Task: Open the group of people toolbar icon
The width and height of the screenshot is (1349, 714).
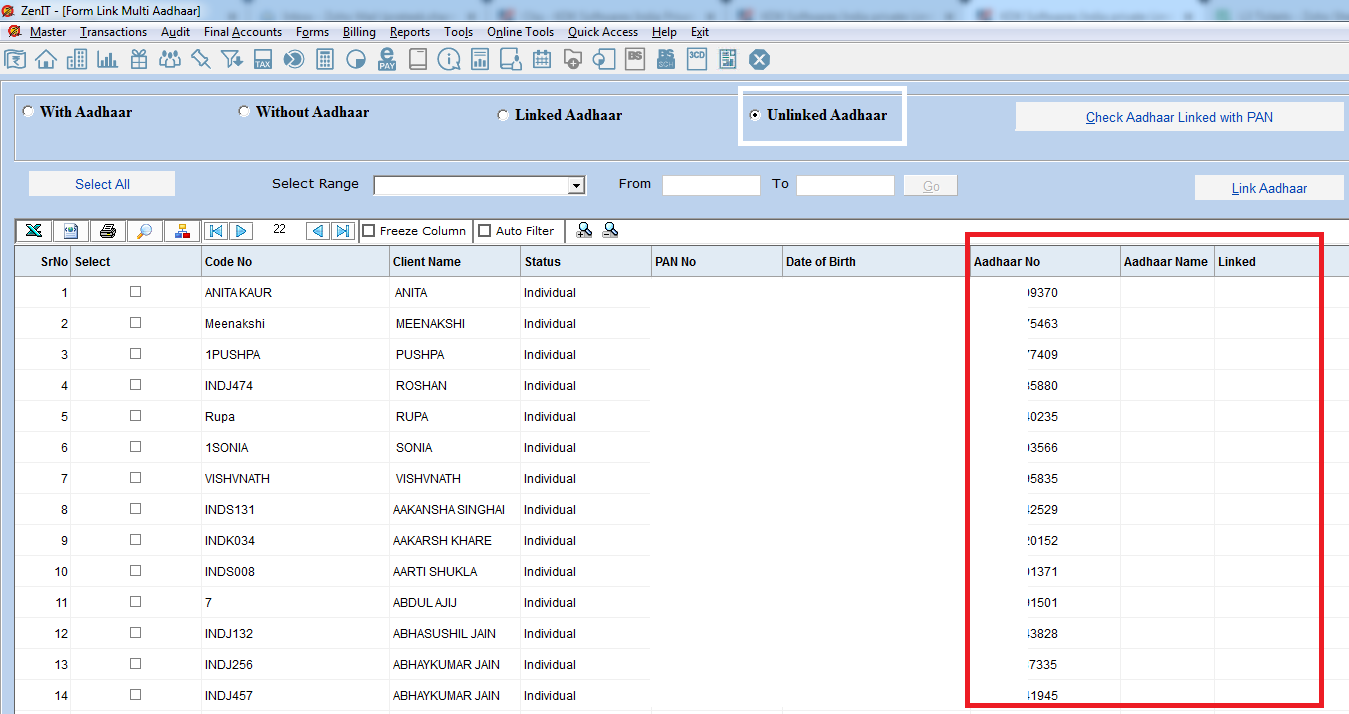Action: click(x=170, y=59)
